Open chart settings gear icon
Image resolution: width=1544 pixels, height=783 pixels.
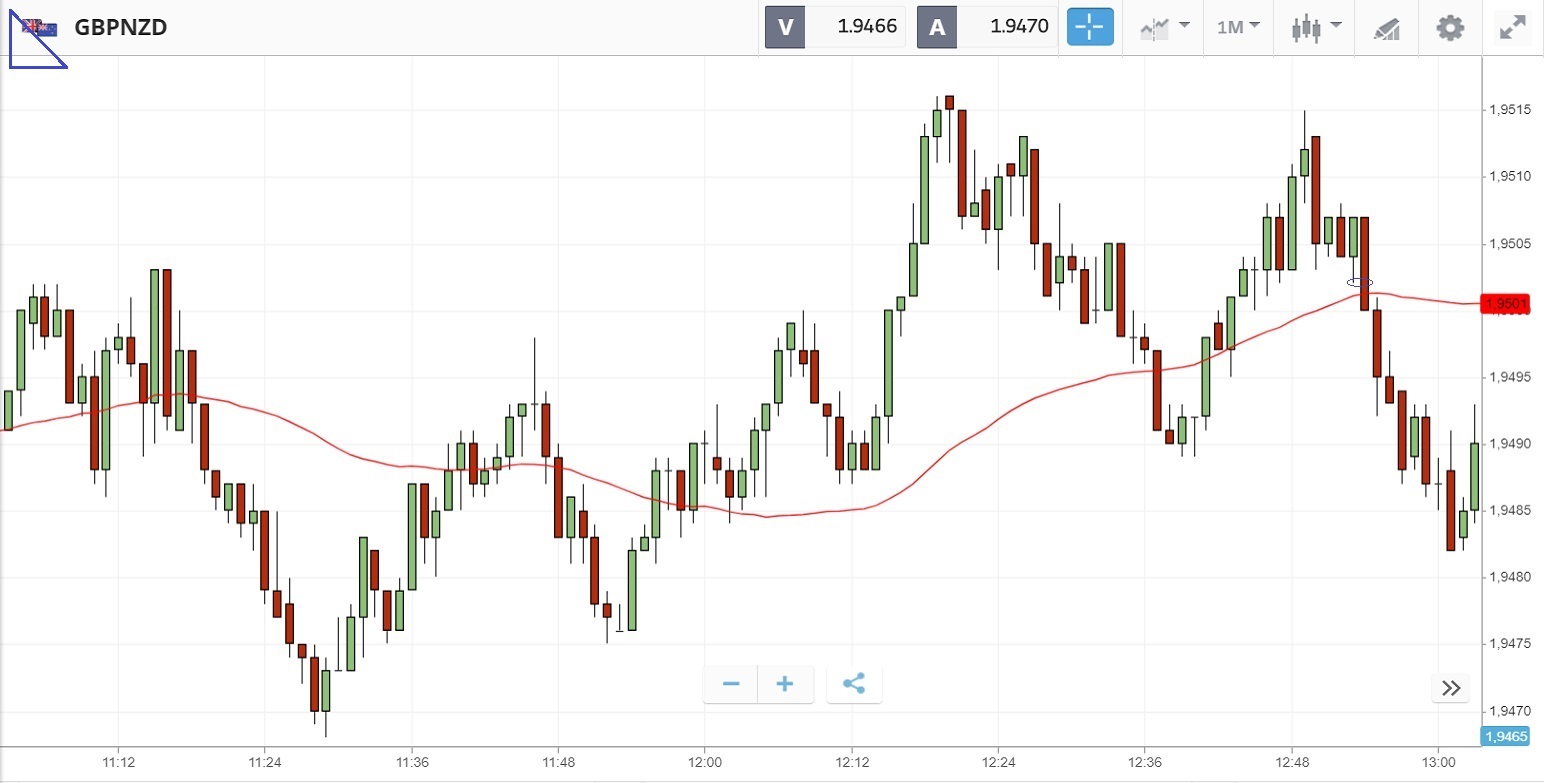click(x=1450, y=27)
